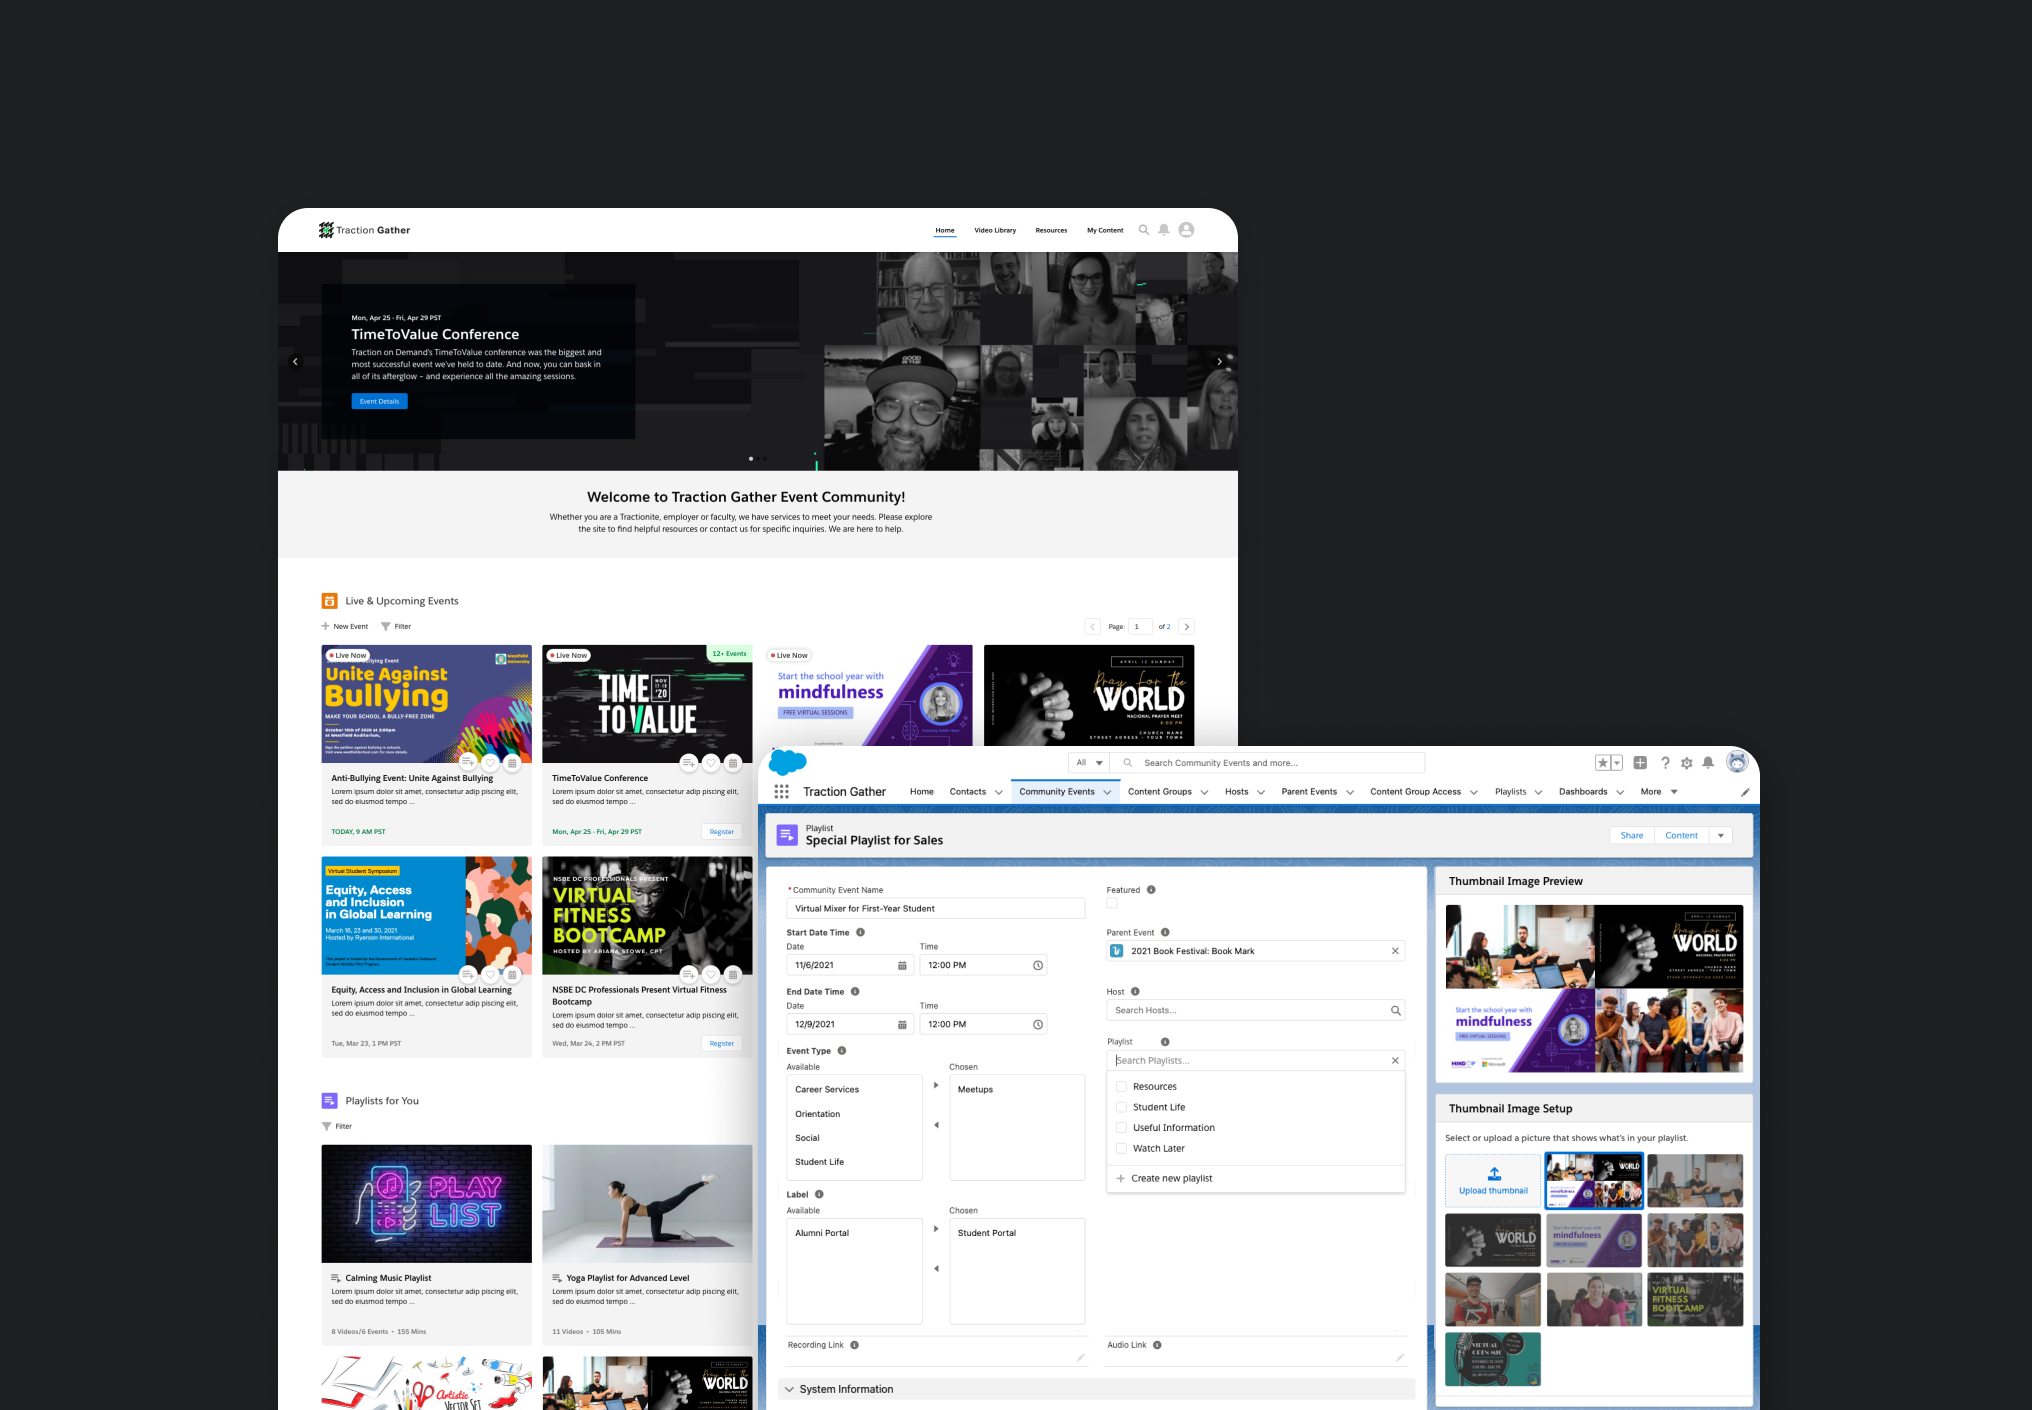This screenshot has height=1410, width=2032.
Task: Open the Home tab in Salesforce nav
Action: point(922,792)
